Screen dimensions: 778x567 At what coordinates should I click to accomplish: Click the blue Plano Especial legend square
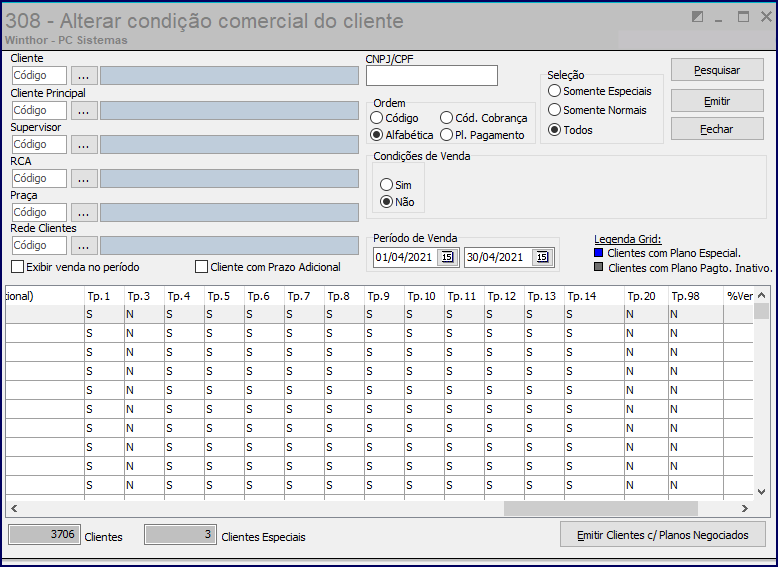tap(598, 252)
